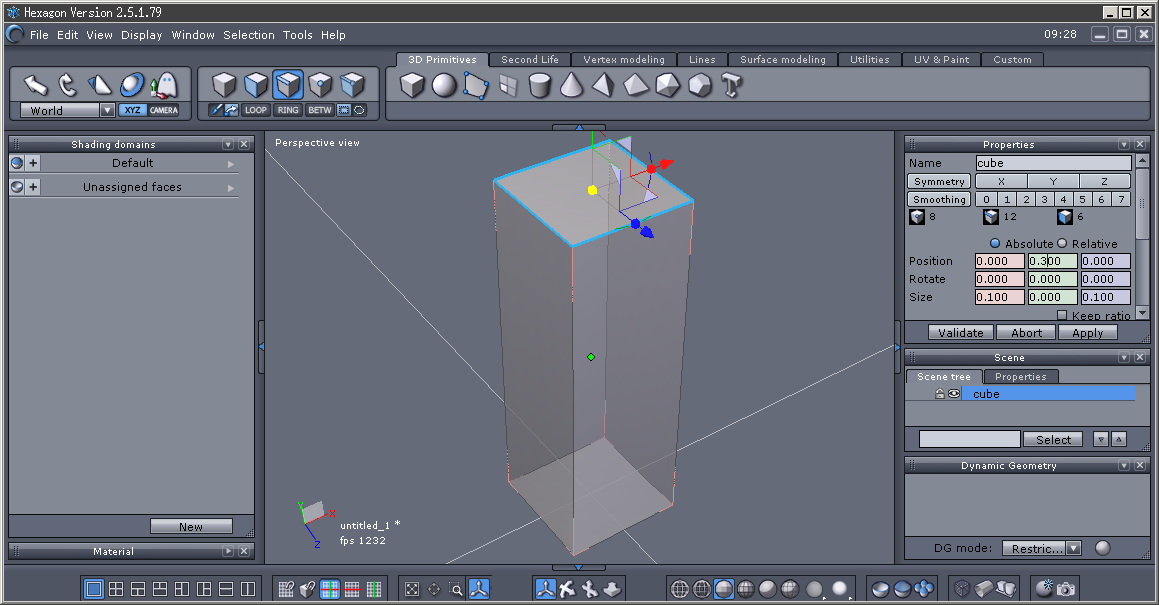Image resolution: width=1159 pixels, height=605 pixels.
Task: Select four views layout icon
Action: [x=116, y=589]
